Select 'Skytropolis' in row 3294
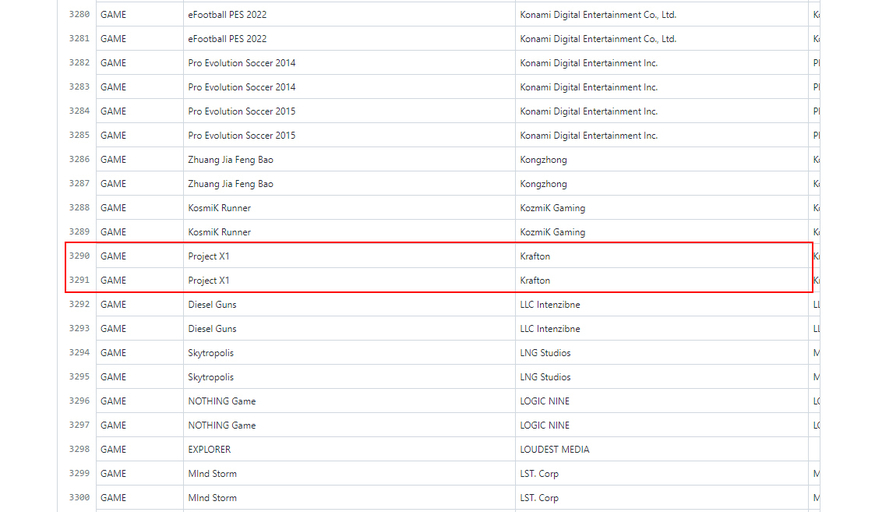 (211, 353)
